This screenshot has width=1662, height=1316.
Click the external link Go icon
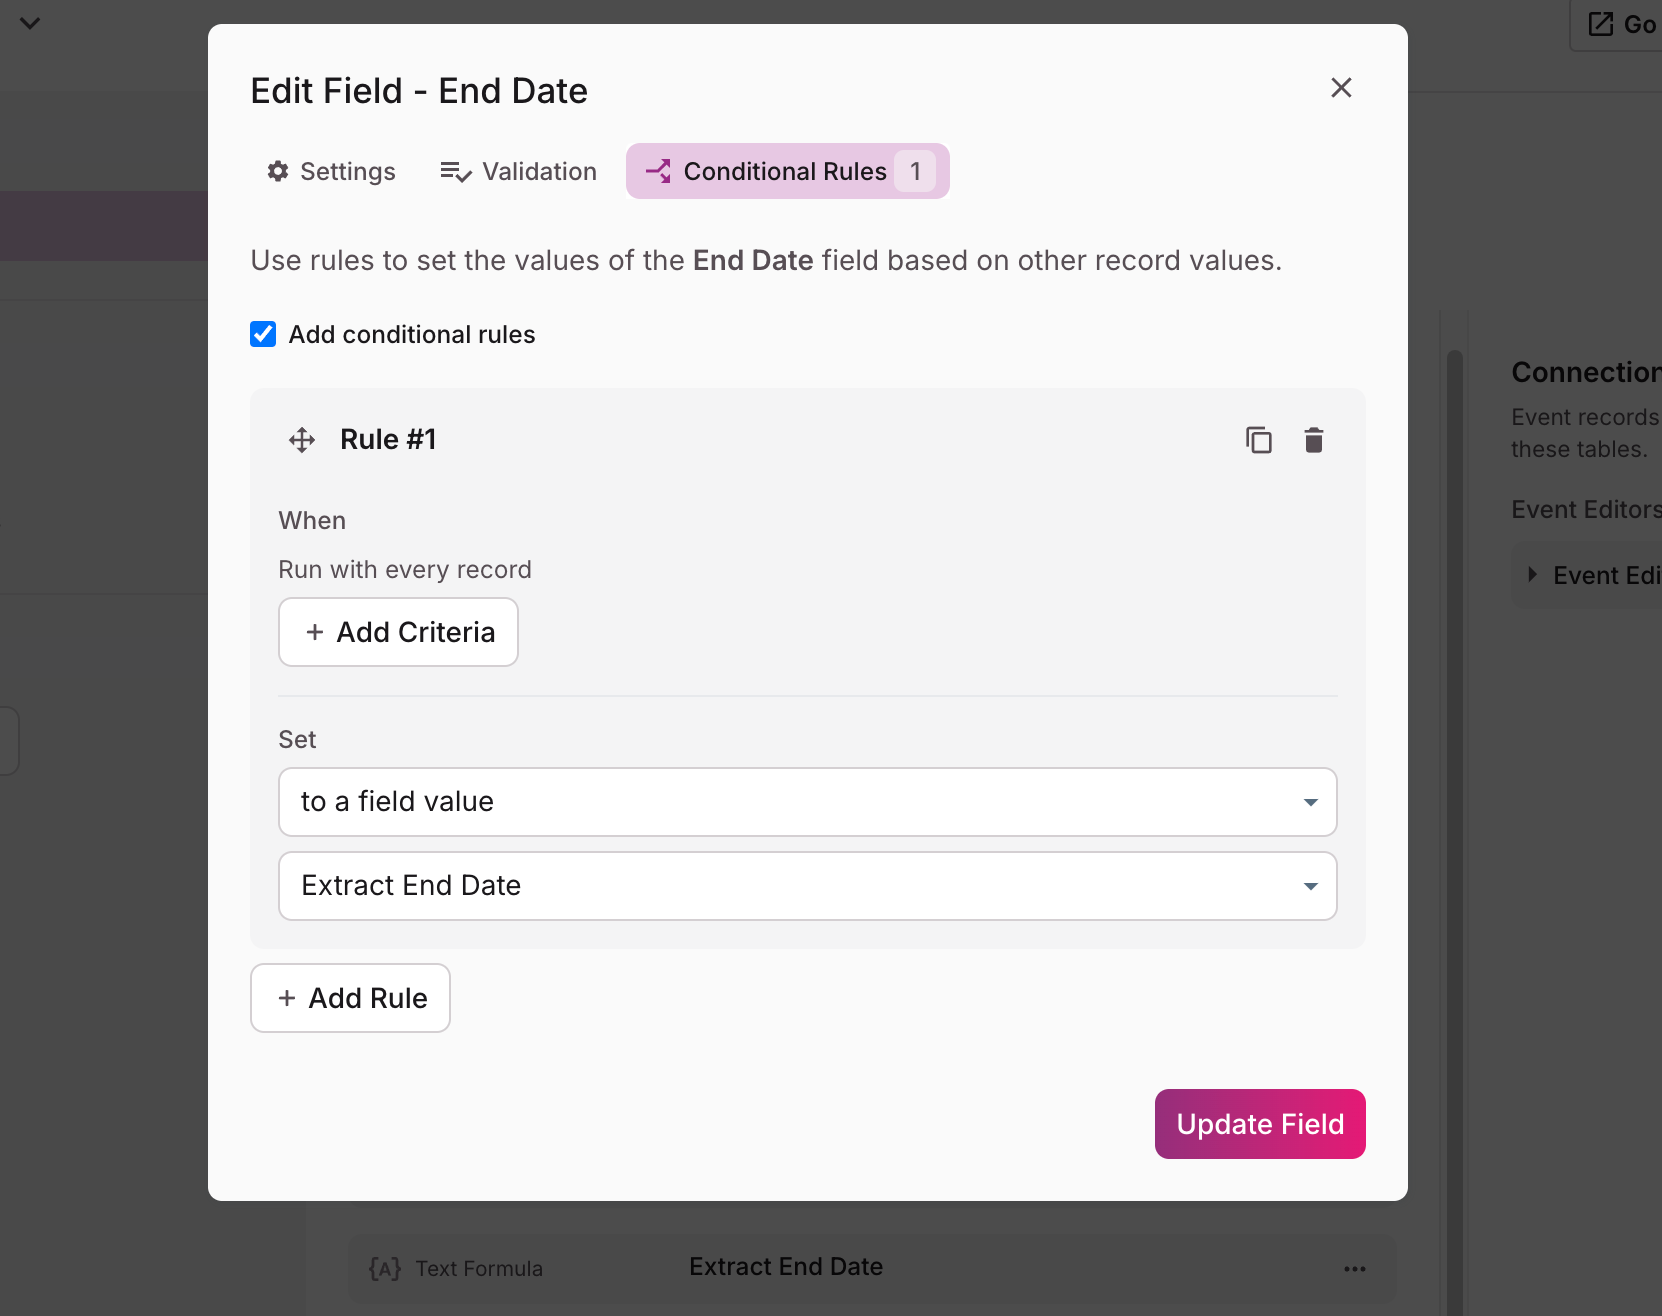tap(1601, 24)
